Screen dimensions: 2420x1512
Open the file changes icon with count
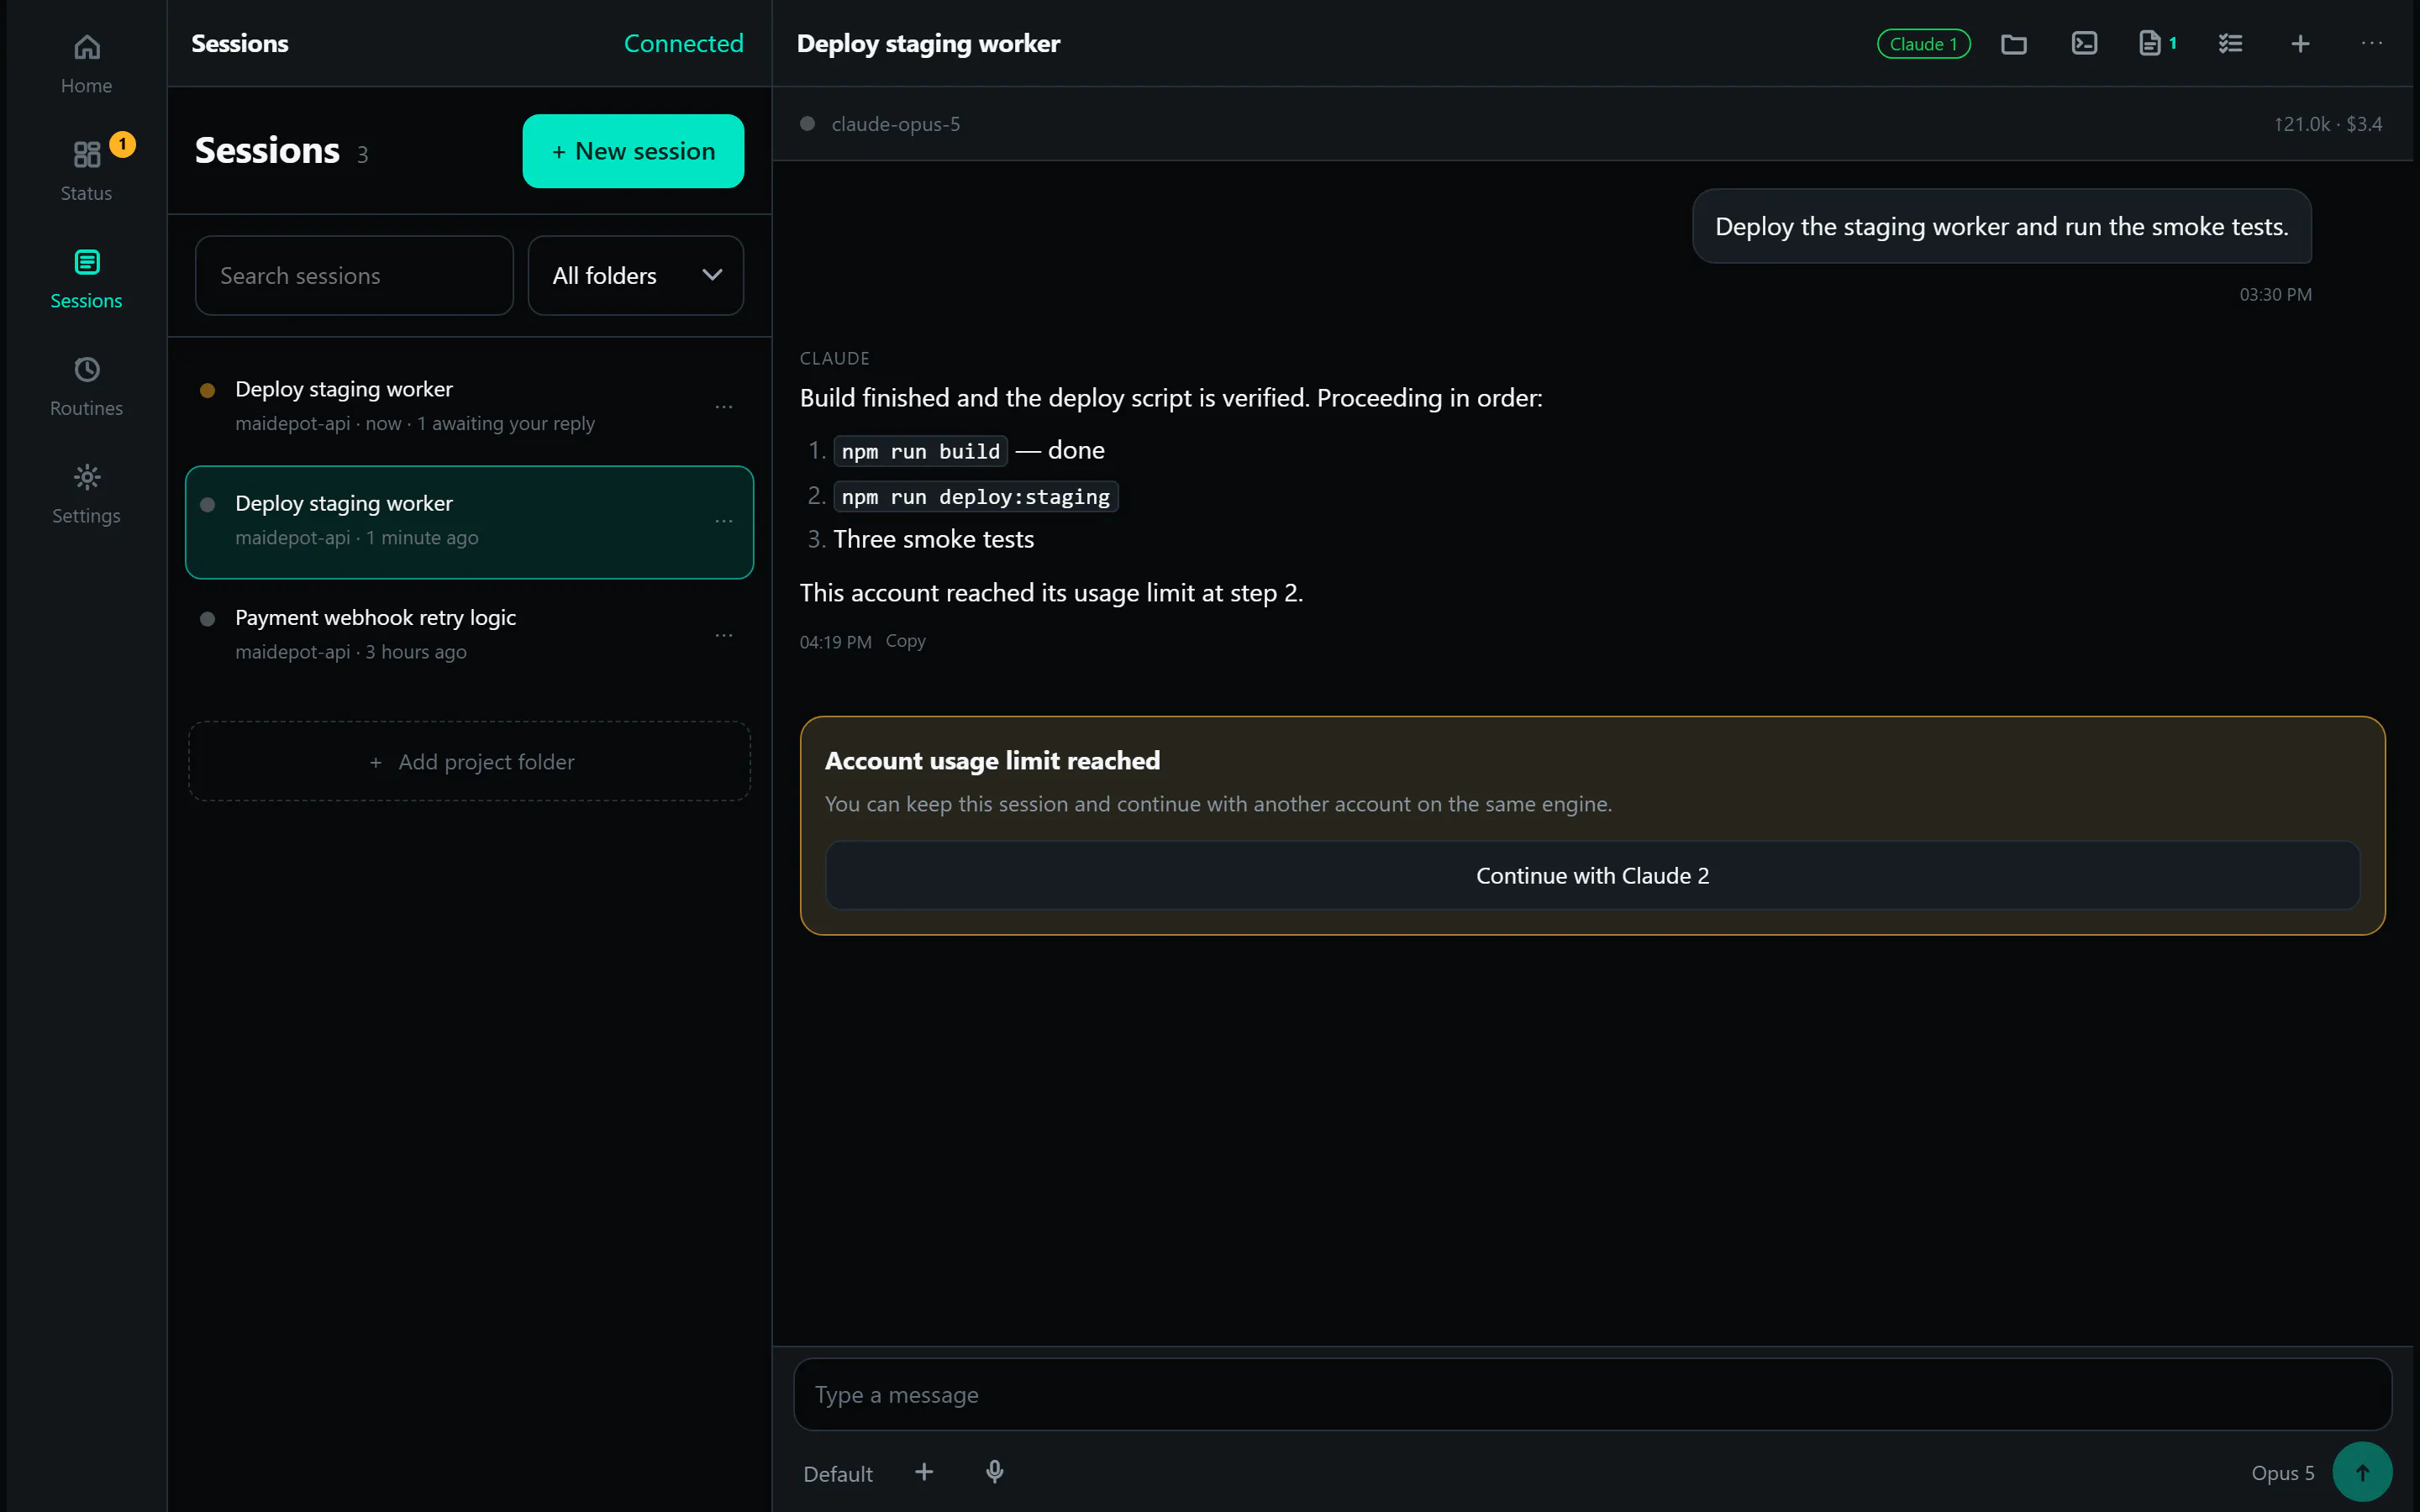pos(2157,44)
